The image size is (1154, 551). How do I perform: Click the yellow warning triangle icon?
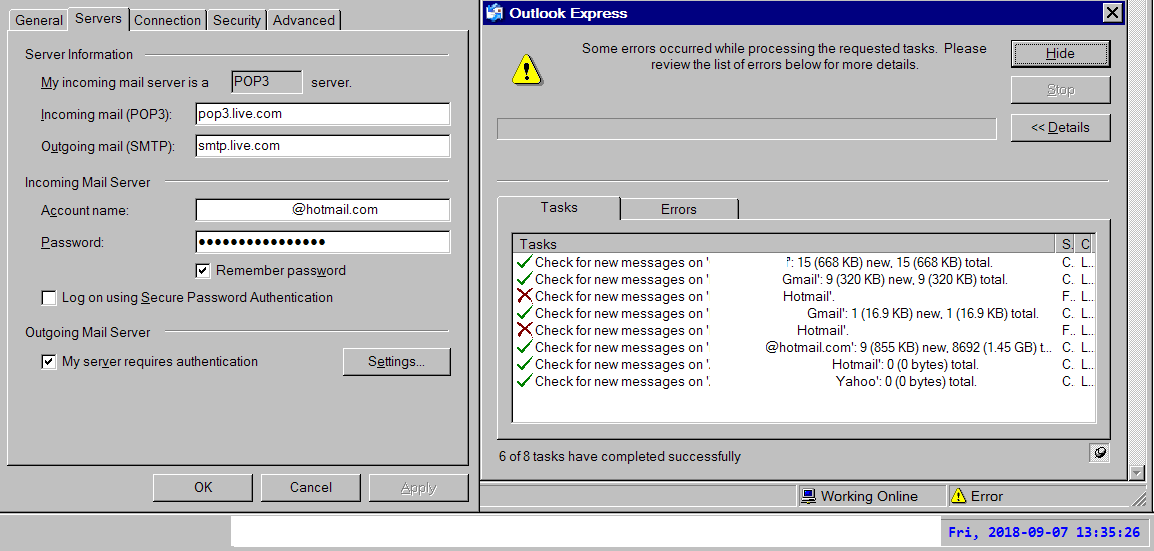click(x=526, y=68)
